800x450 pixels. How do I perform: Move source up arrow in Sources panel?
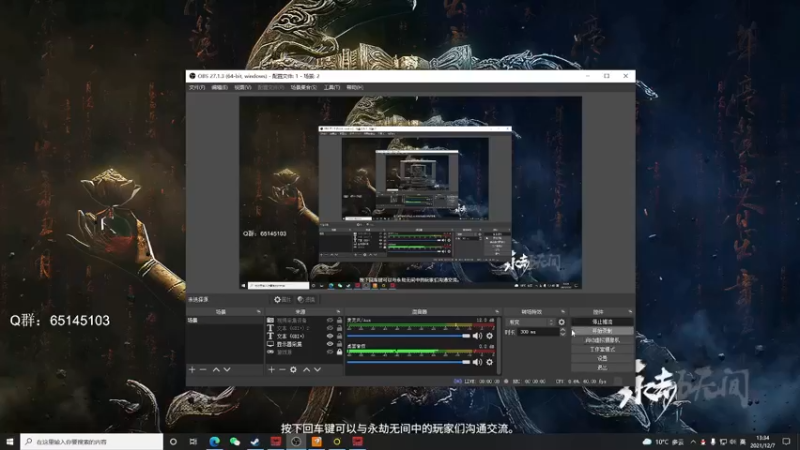(306, 369)
